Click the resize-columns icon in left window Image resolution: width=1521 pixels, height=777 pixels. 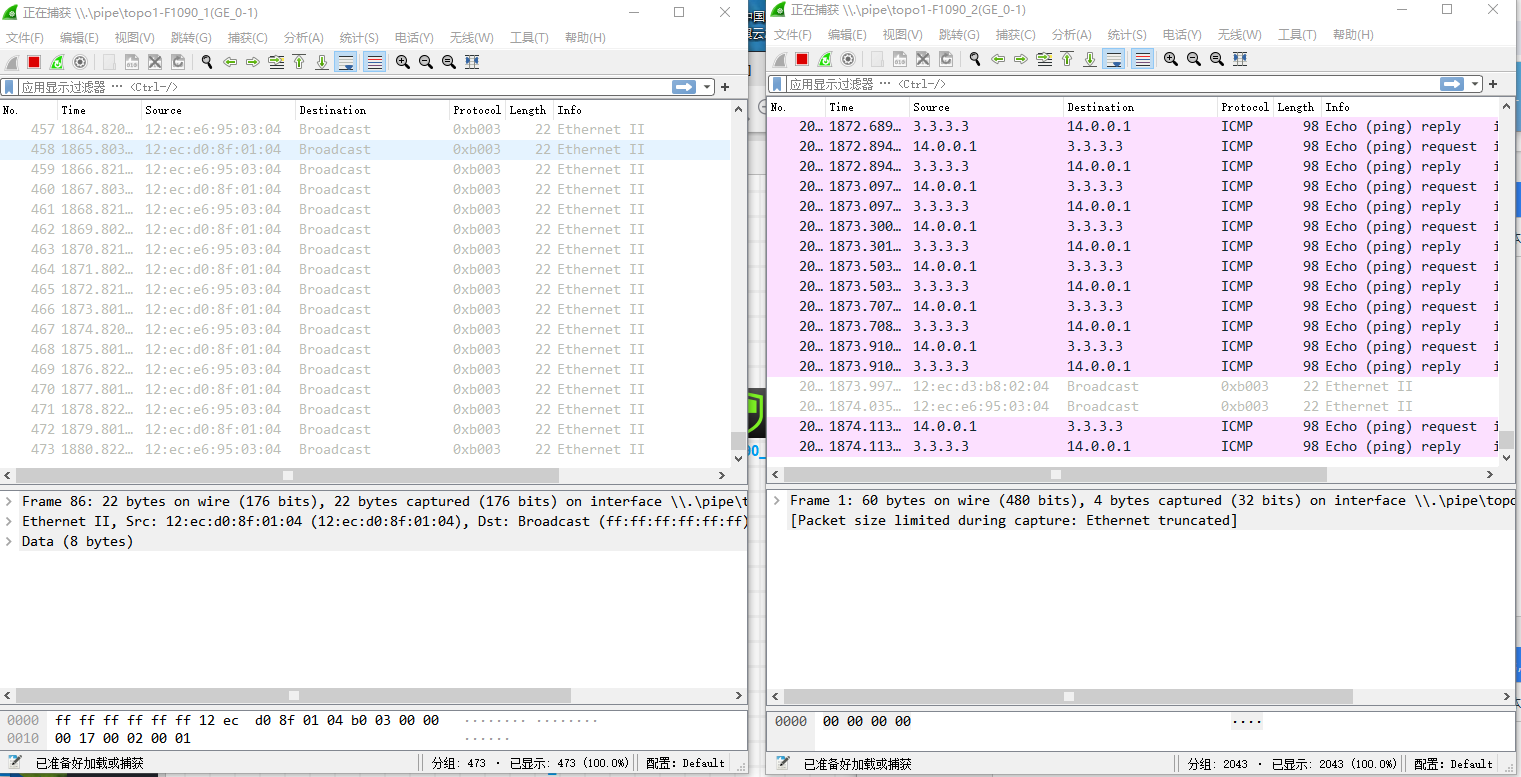(472, 62)
